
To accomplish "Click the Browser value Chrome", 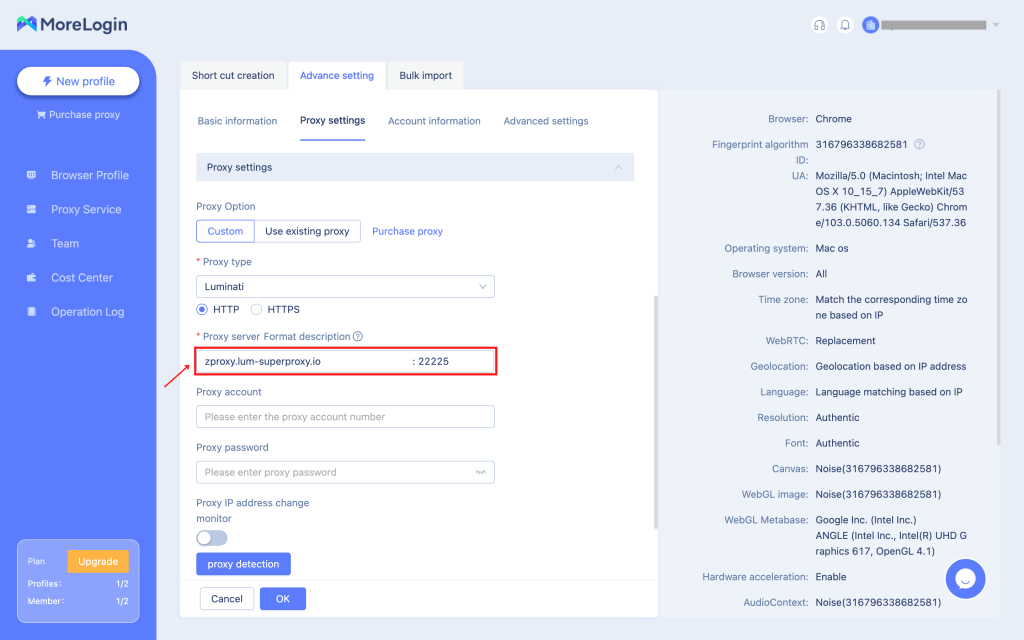I will pyautogui.click(x=833, y=119).
